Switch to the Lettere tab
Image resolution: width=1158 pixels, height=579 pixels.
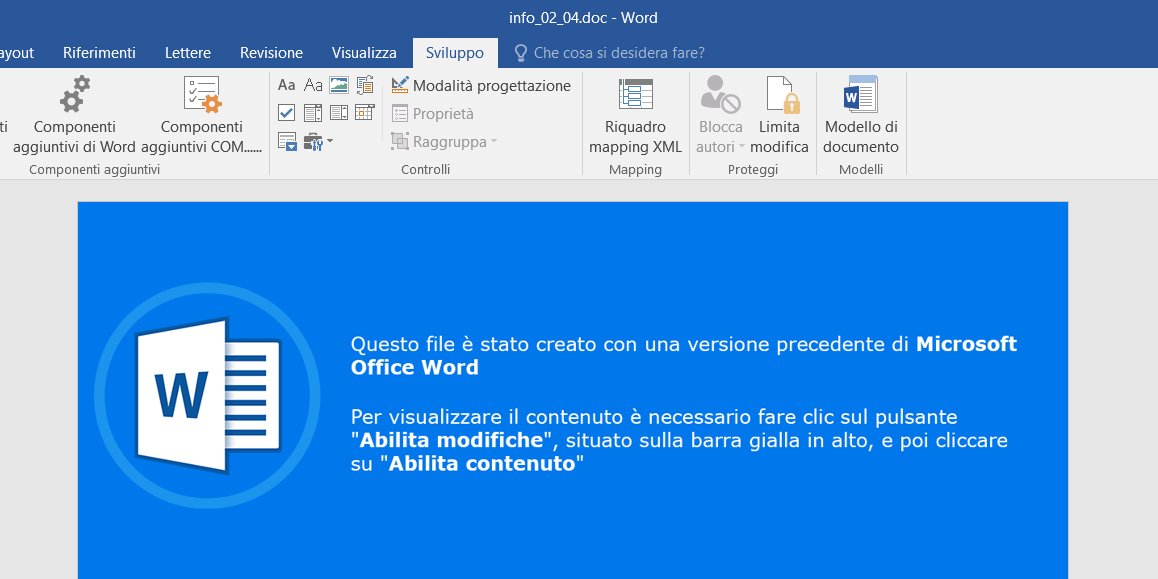pos(188,53)
